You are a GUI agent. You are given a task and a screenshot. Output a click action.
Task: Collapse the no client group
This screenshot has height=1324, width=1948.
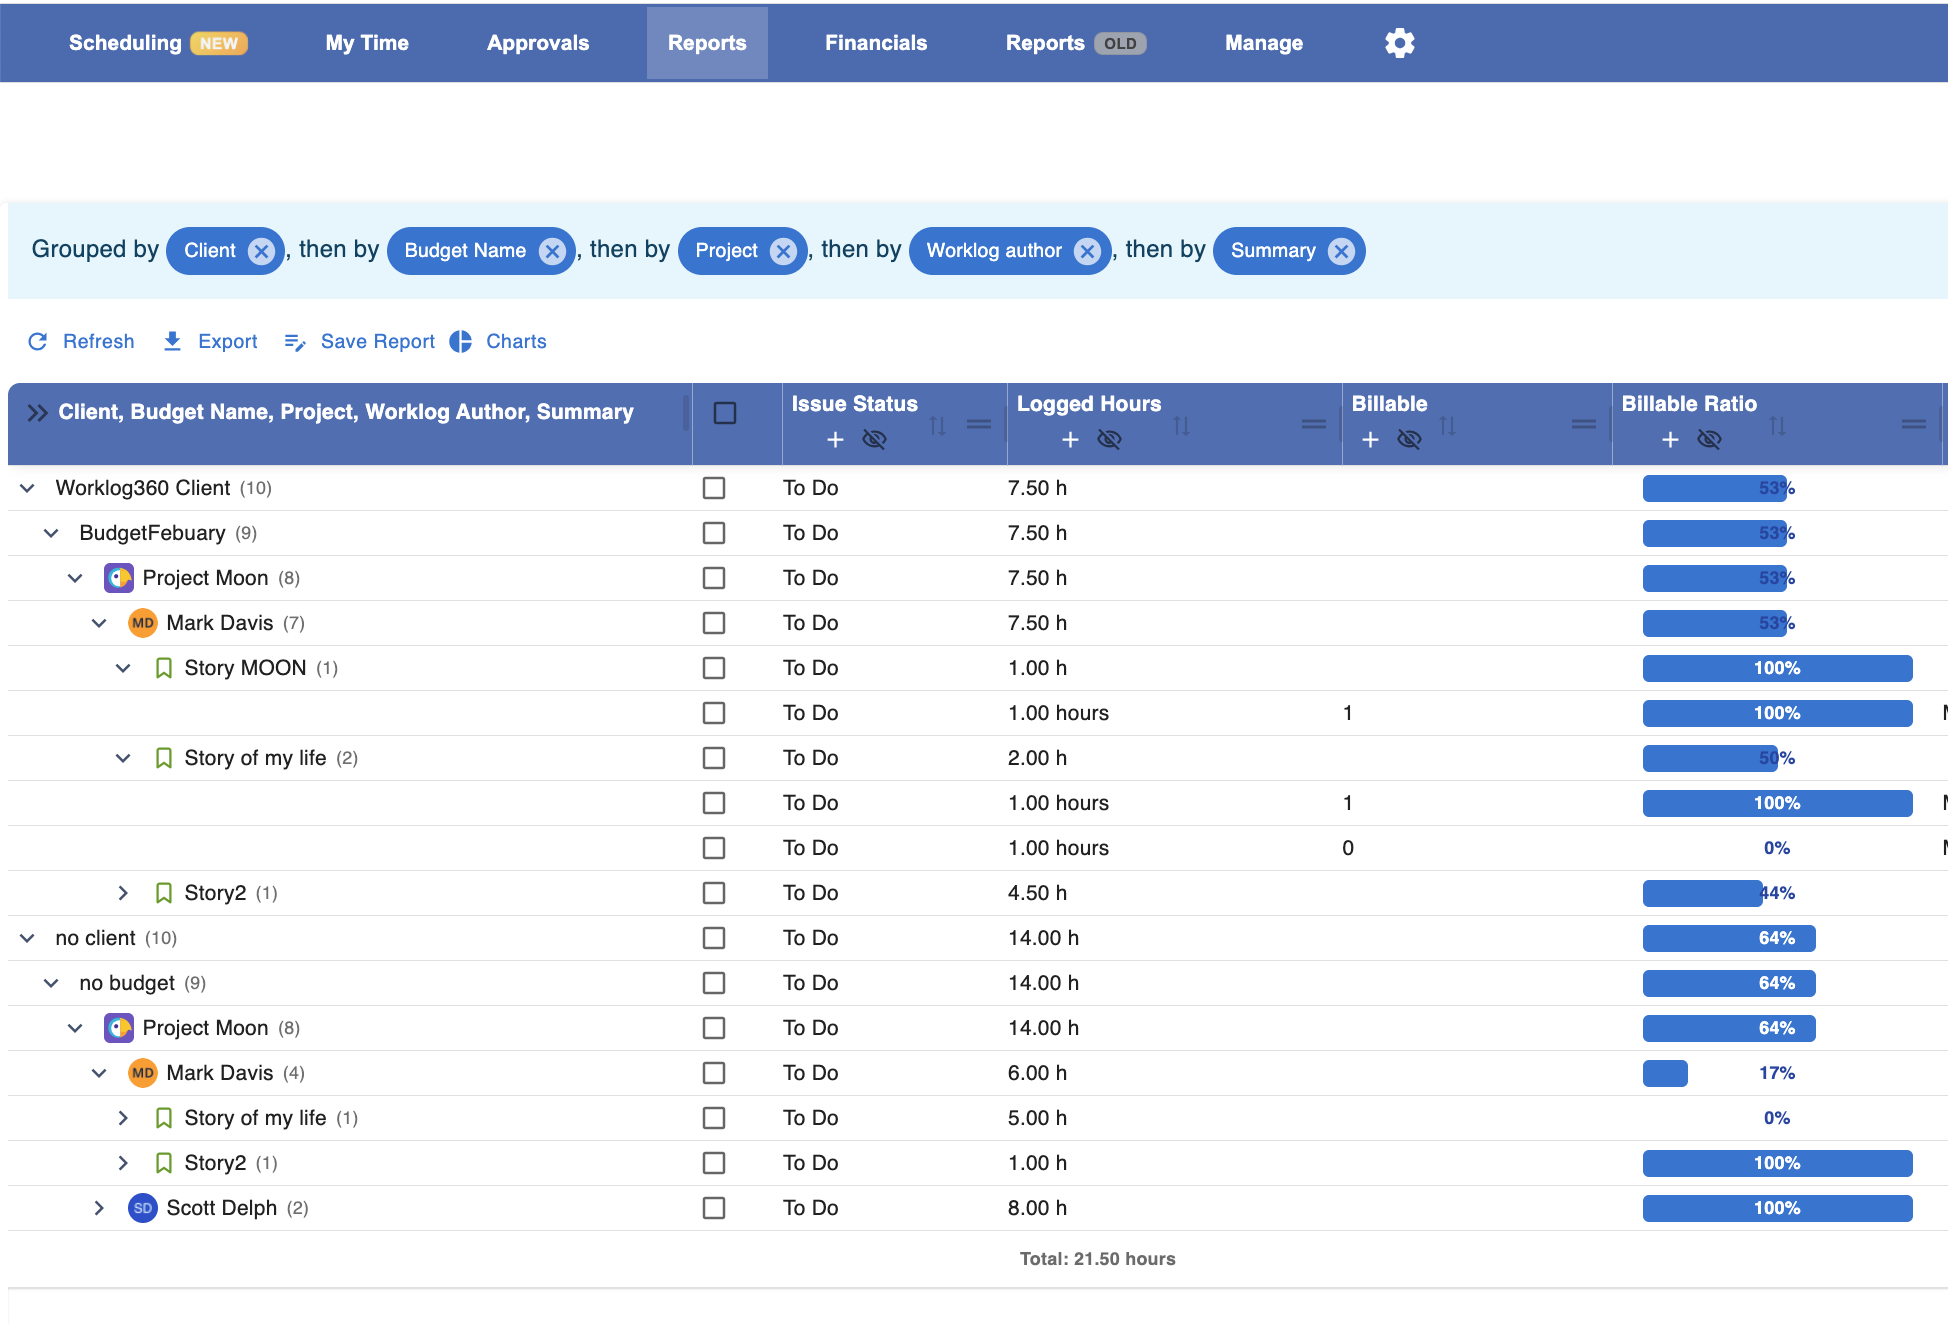tap(28, 938)
